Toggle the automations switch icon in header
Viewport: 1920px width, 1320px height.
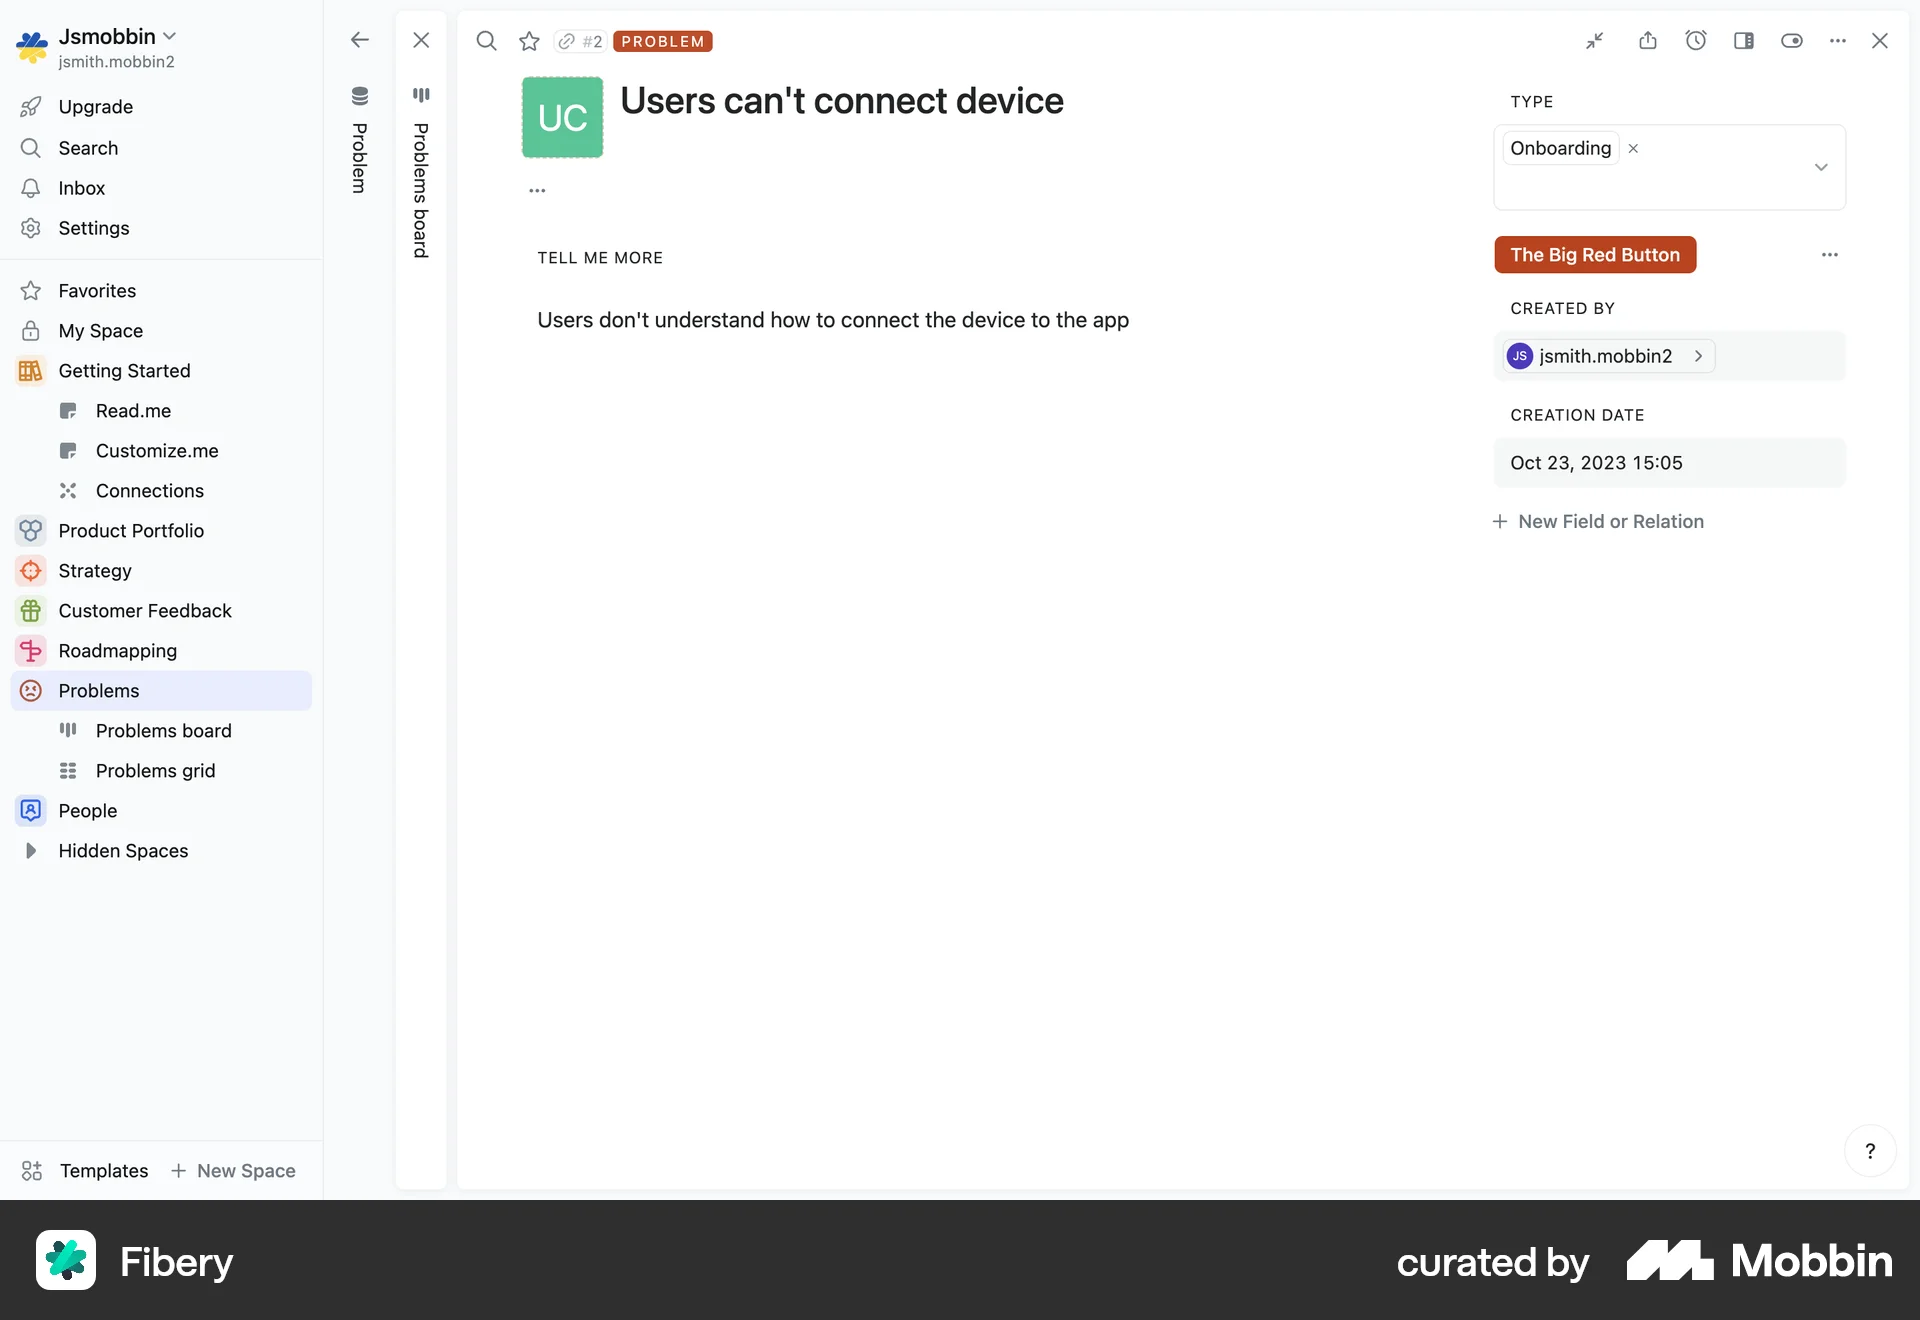pyautogui.click(x=1792, y=41)
